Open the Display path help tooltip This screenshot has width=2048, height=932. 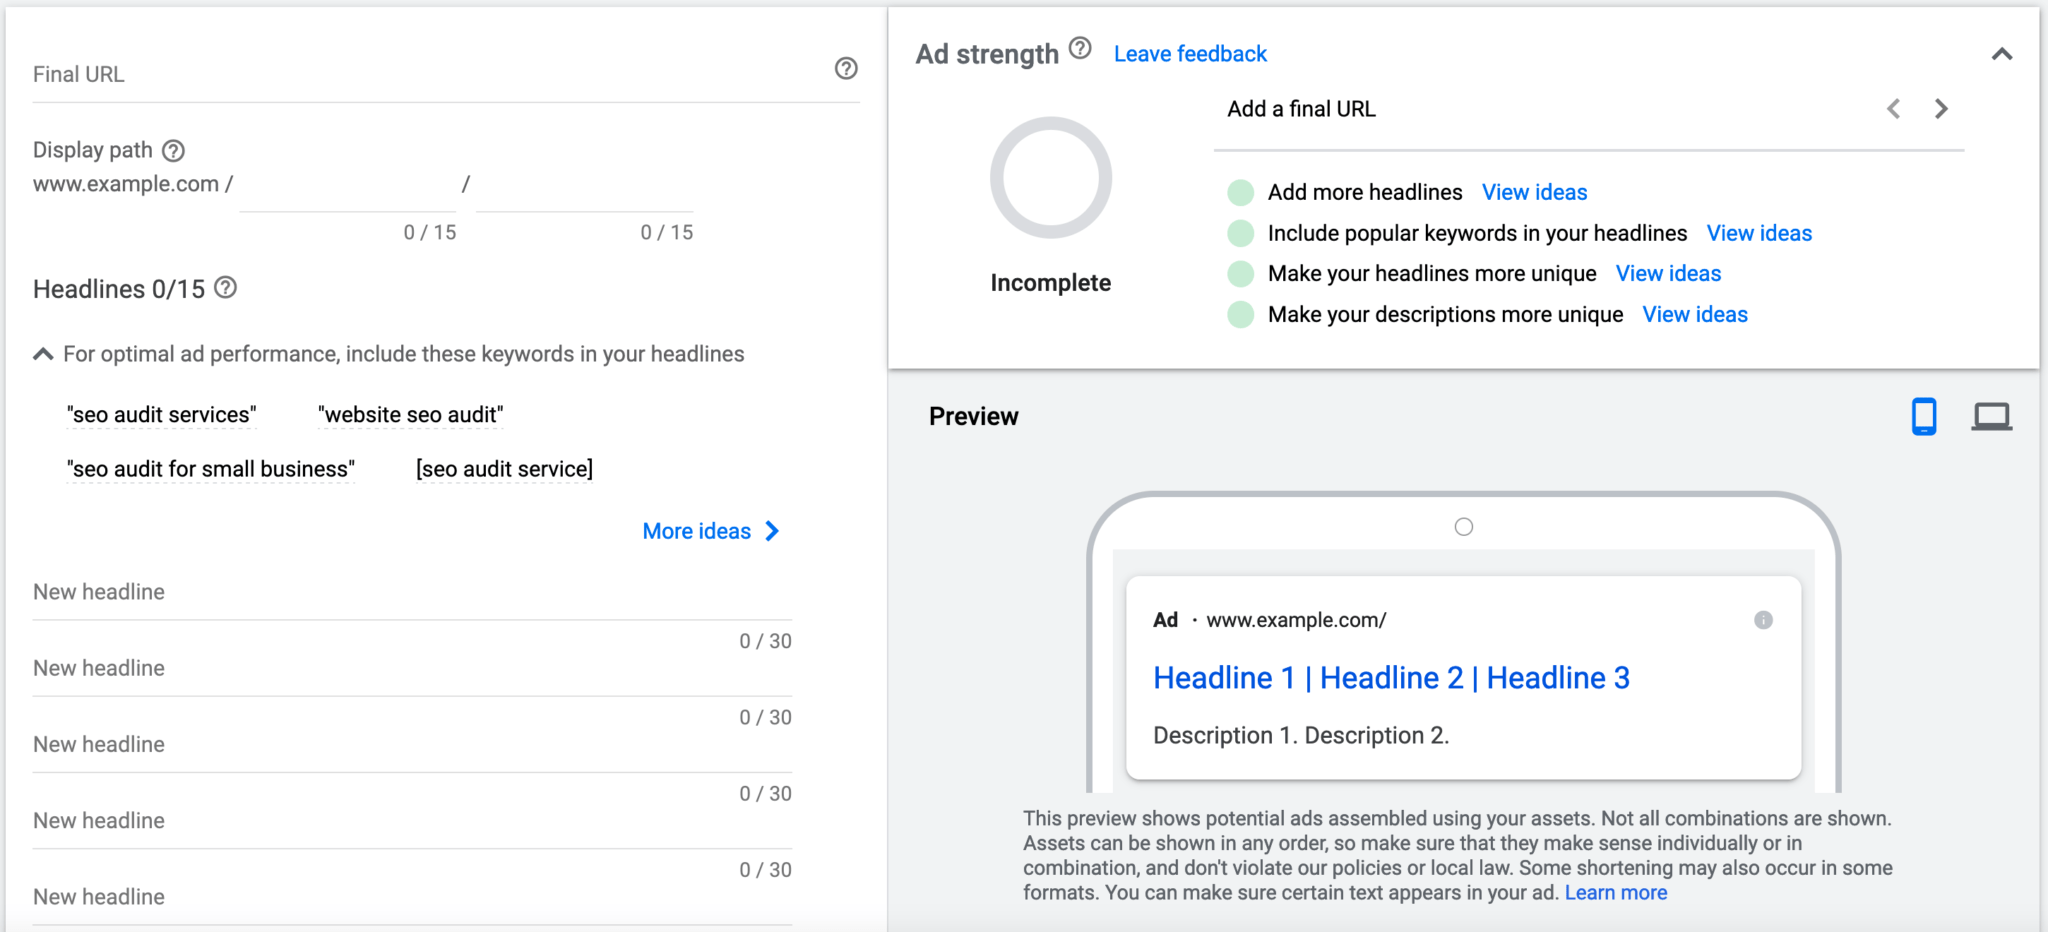tap(173, 150)
